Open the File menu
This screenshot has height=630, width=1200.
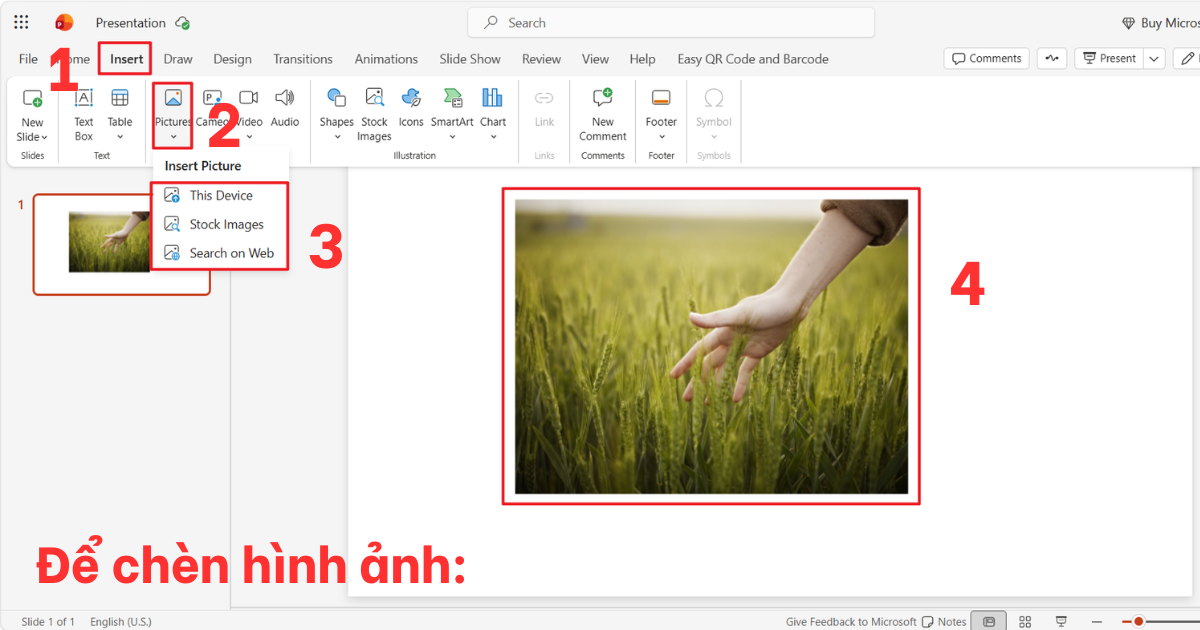click(28, 59)
